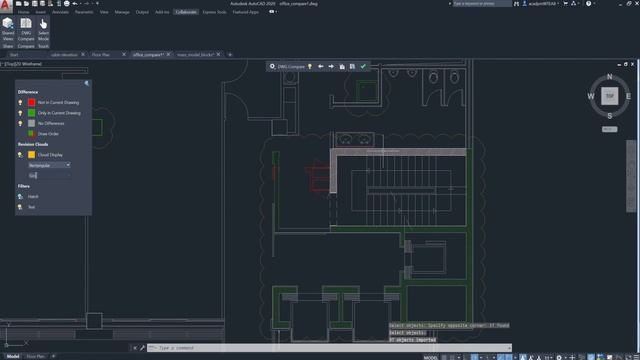The image size is (640, 360).
Task: Click the command line input field
Action: [329, 348]
